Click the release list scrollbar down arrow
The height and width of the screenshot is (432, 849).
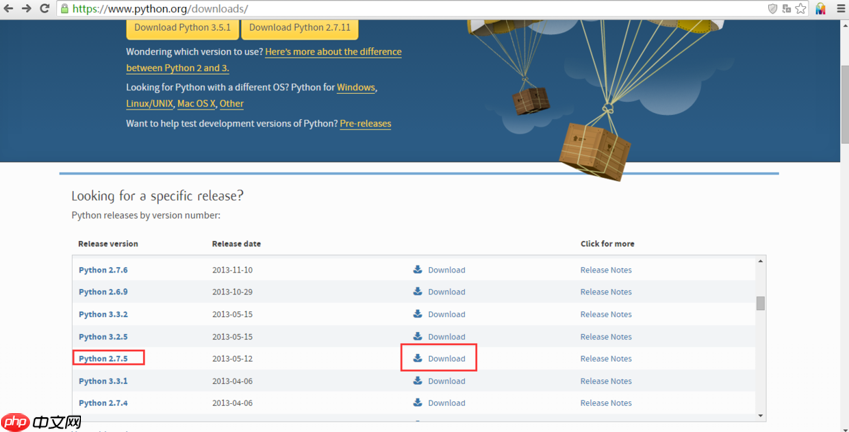point(761,415)
